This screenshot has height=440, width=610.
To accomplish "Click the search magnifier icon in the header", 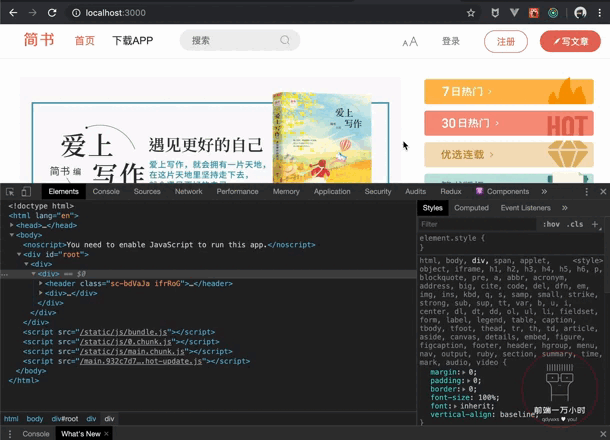I will [x=285, y=40].
